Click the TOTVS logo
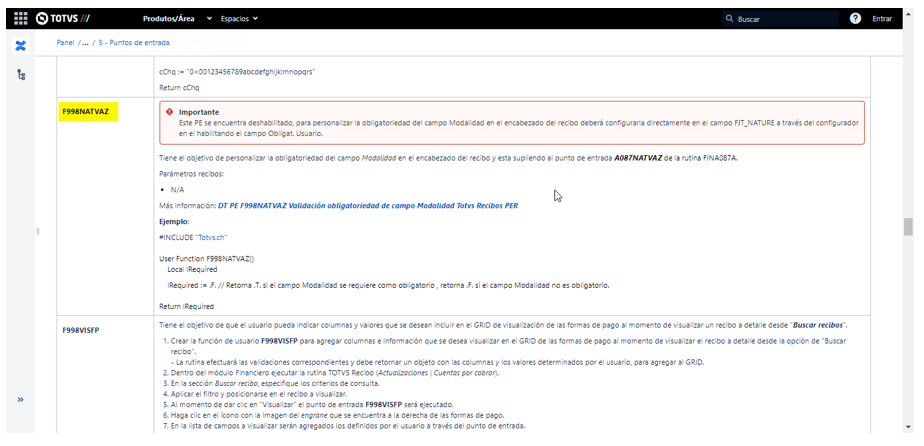Image resolution: width=924 pixels, height=446 pixels. 62,19
